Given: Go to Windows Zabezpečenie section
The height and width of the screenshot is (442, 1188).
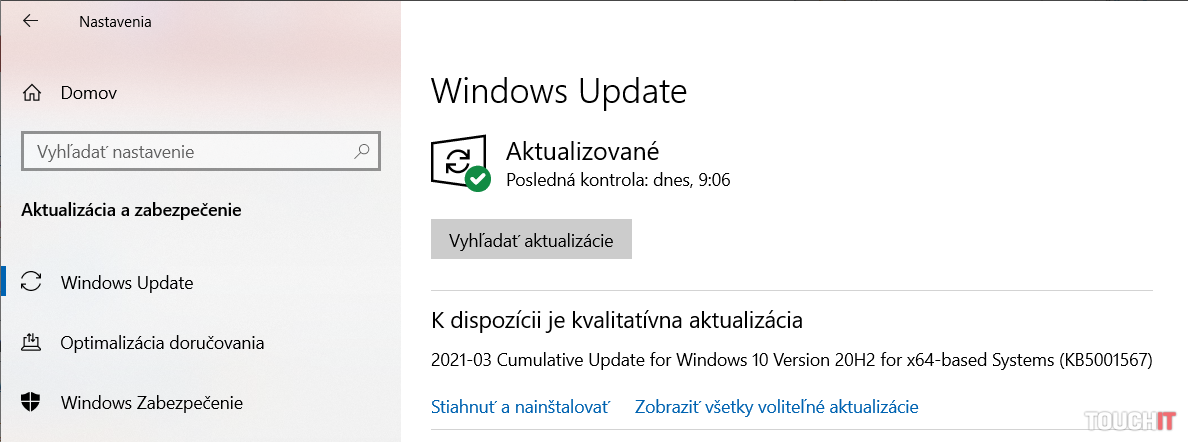Looking at the screenshot, I should (x=151, y=403).
